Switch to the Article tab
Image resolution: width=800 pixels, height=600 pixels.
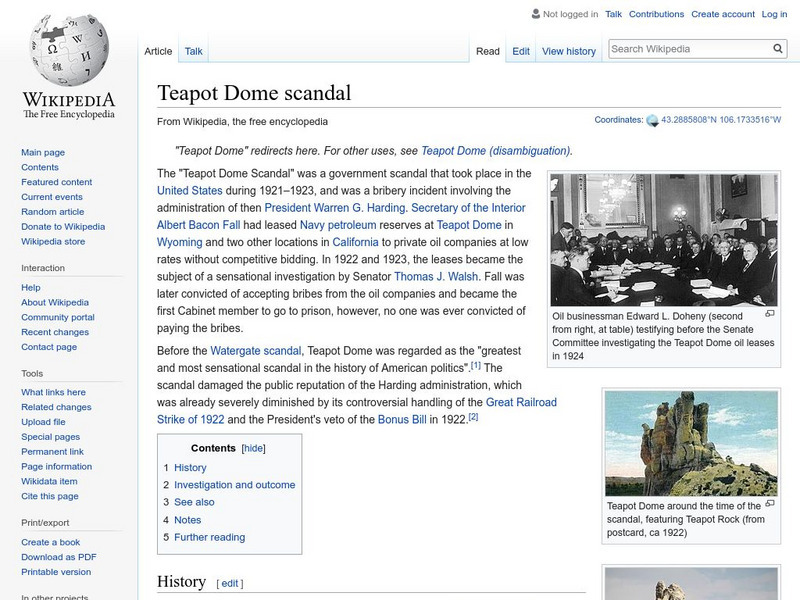point(158,51)
